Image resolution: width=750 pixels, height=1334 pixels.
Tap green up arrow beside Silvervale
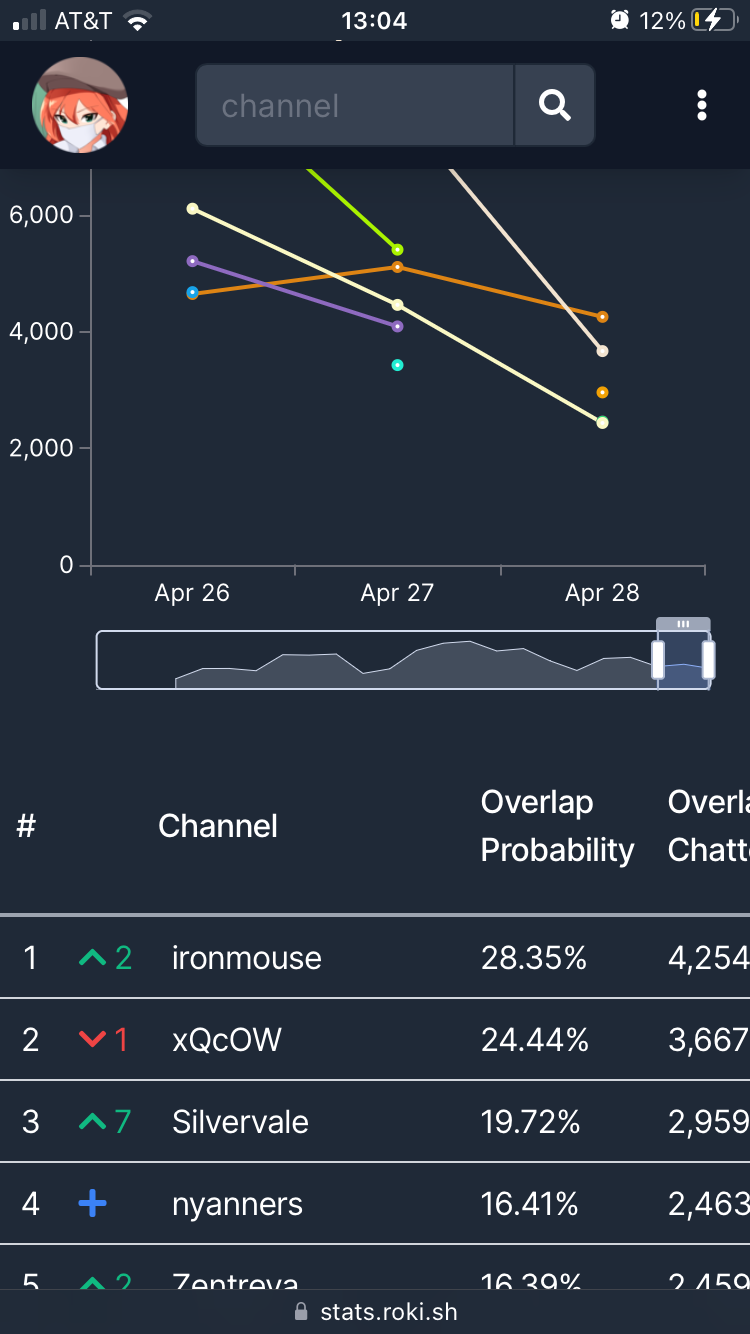click(x=92, y=1122)
